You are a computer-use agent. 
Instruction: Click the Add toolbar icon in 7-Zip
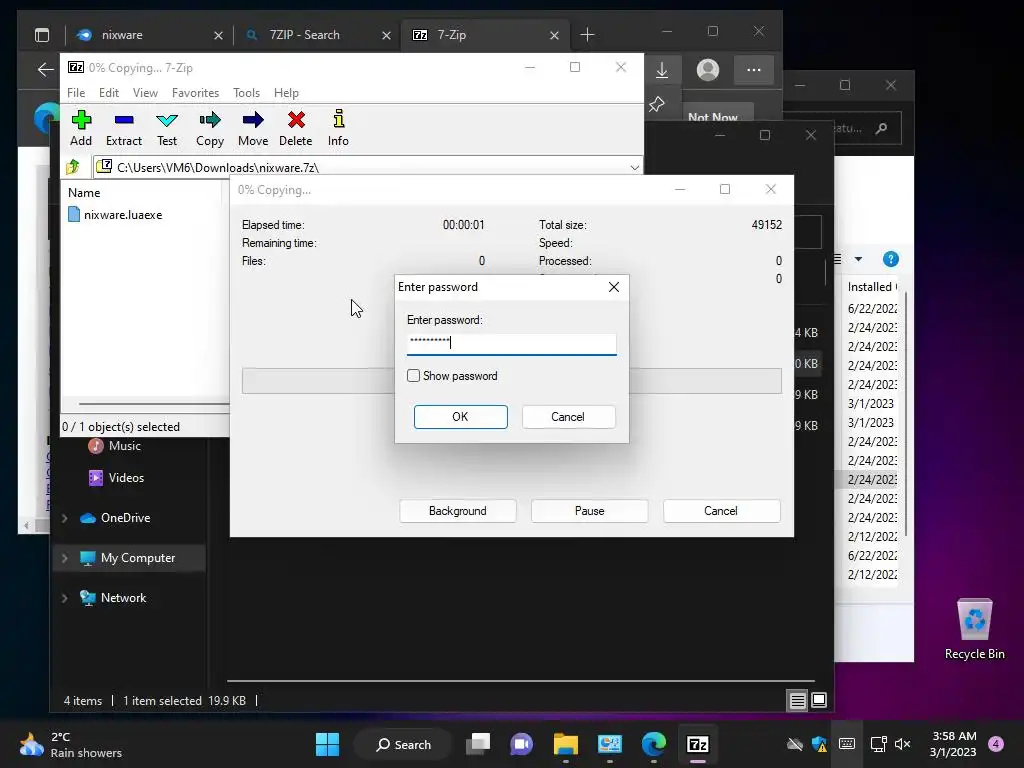point(81,128)
